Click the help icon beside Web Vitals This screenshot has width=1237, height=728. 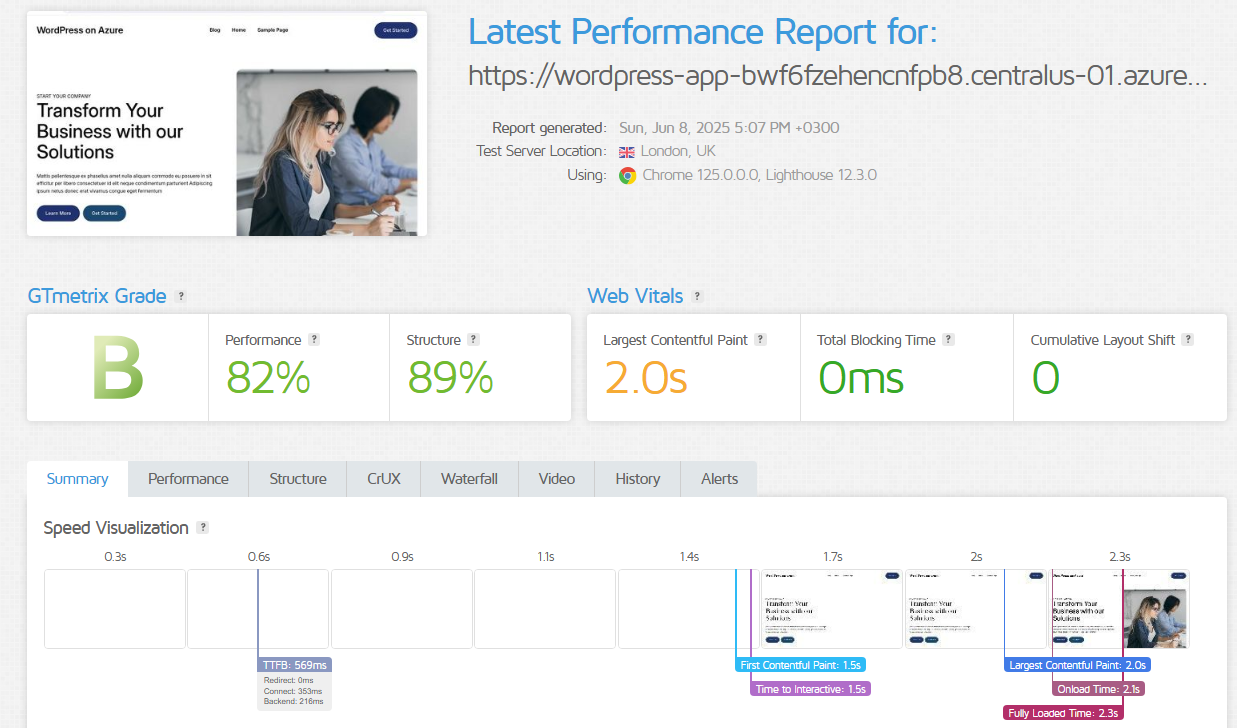click(697, 296)
